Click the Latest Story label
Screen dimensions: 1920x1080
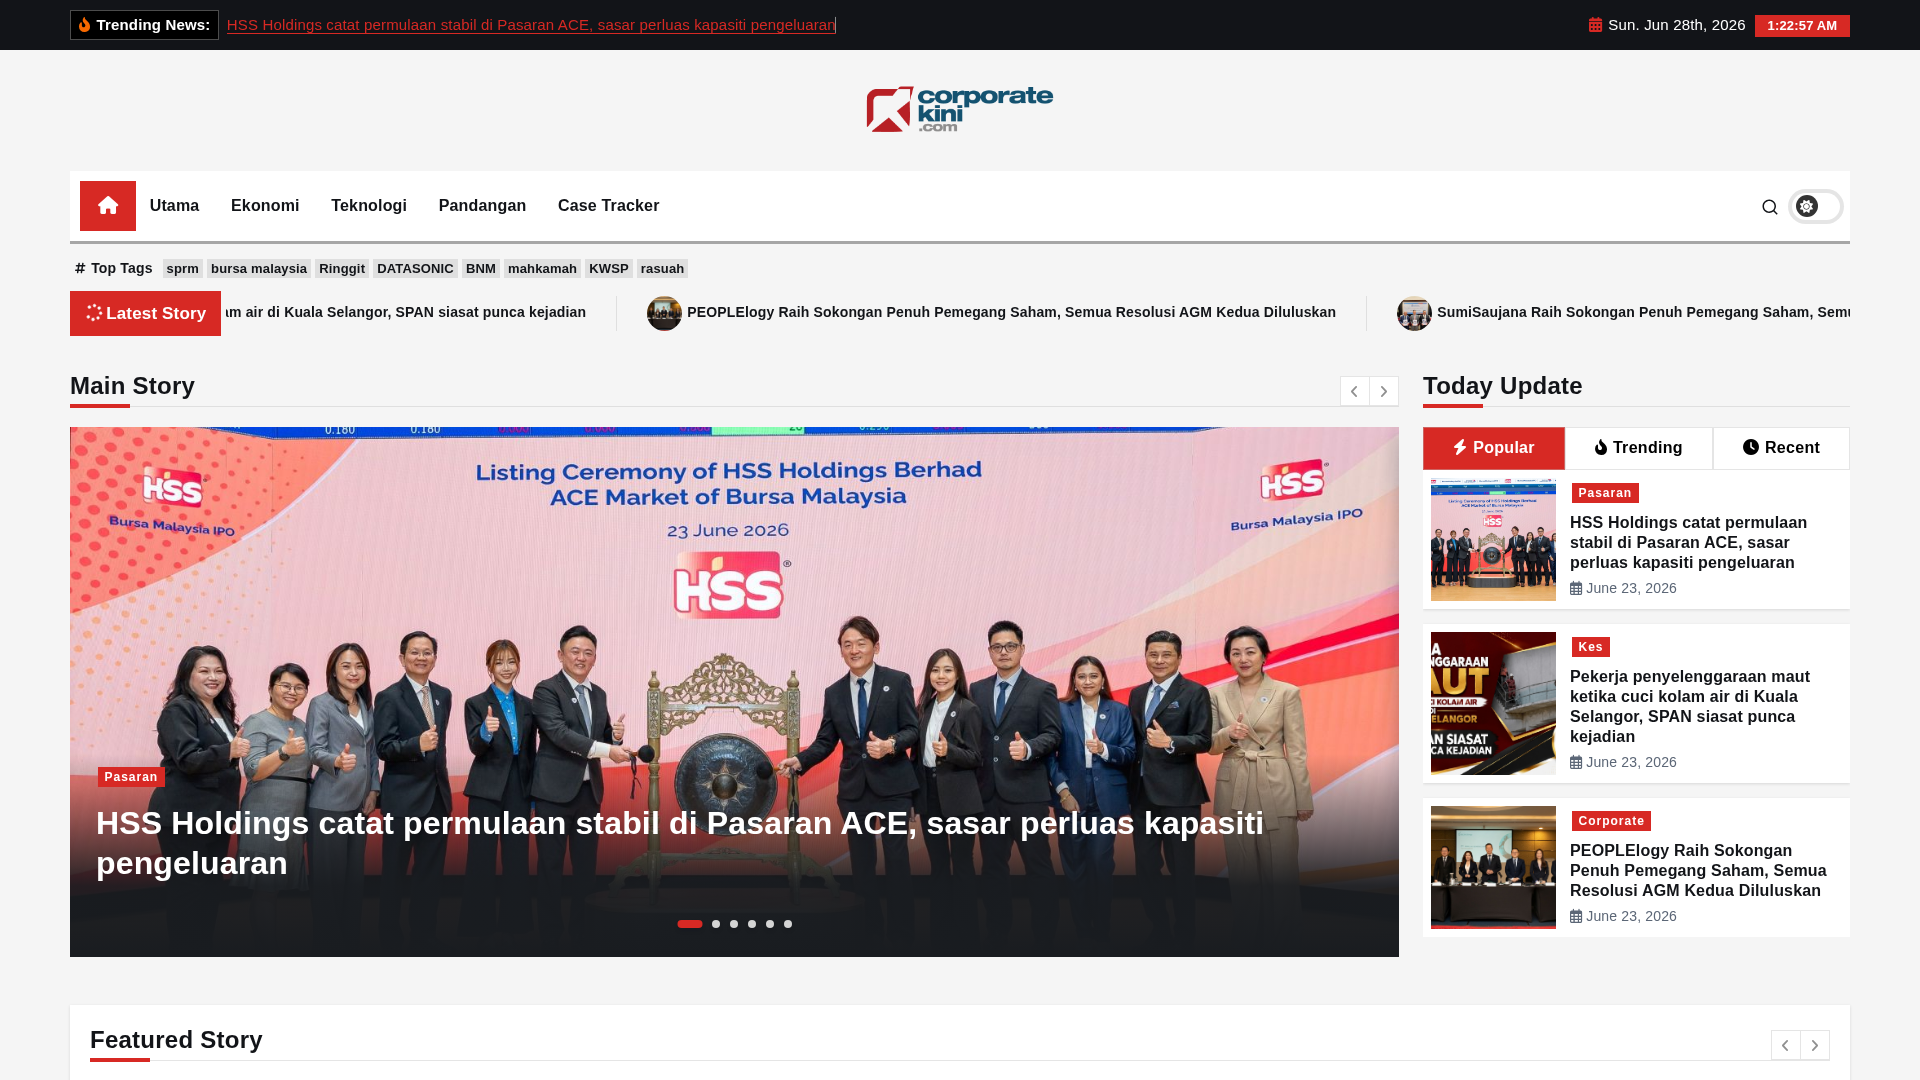point(145,313)
